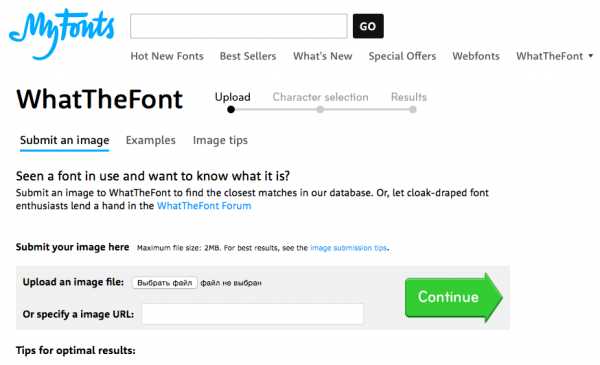The height and width of the screenshot is (365, 600).
Task: Click the Upload an image file label
Action: coord(73,282)
